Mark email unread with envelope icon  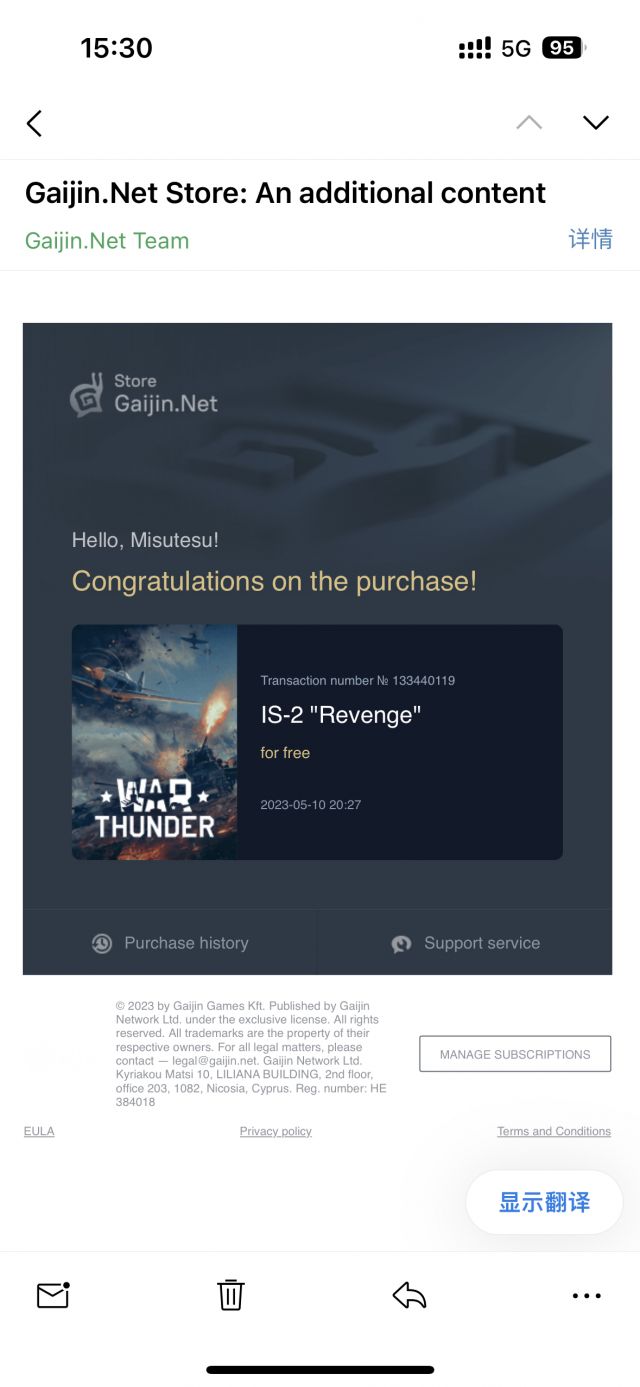[53, 1295]
